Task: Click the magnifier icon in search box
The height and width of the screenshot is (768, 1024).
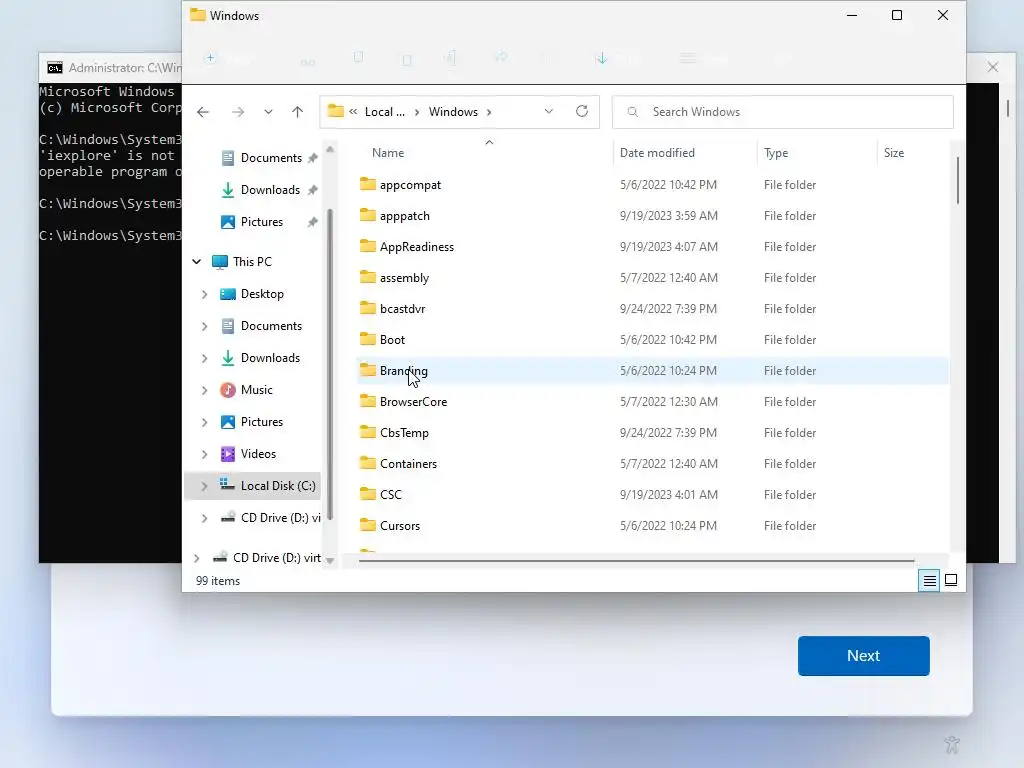Action: pos(632,112)
